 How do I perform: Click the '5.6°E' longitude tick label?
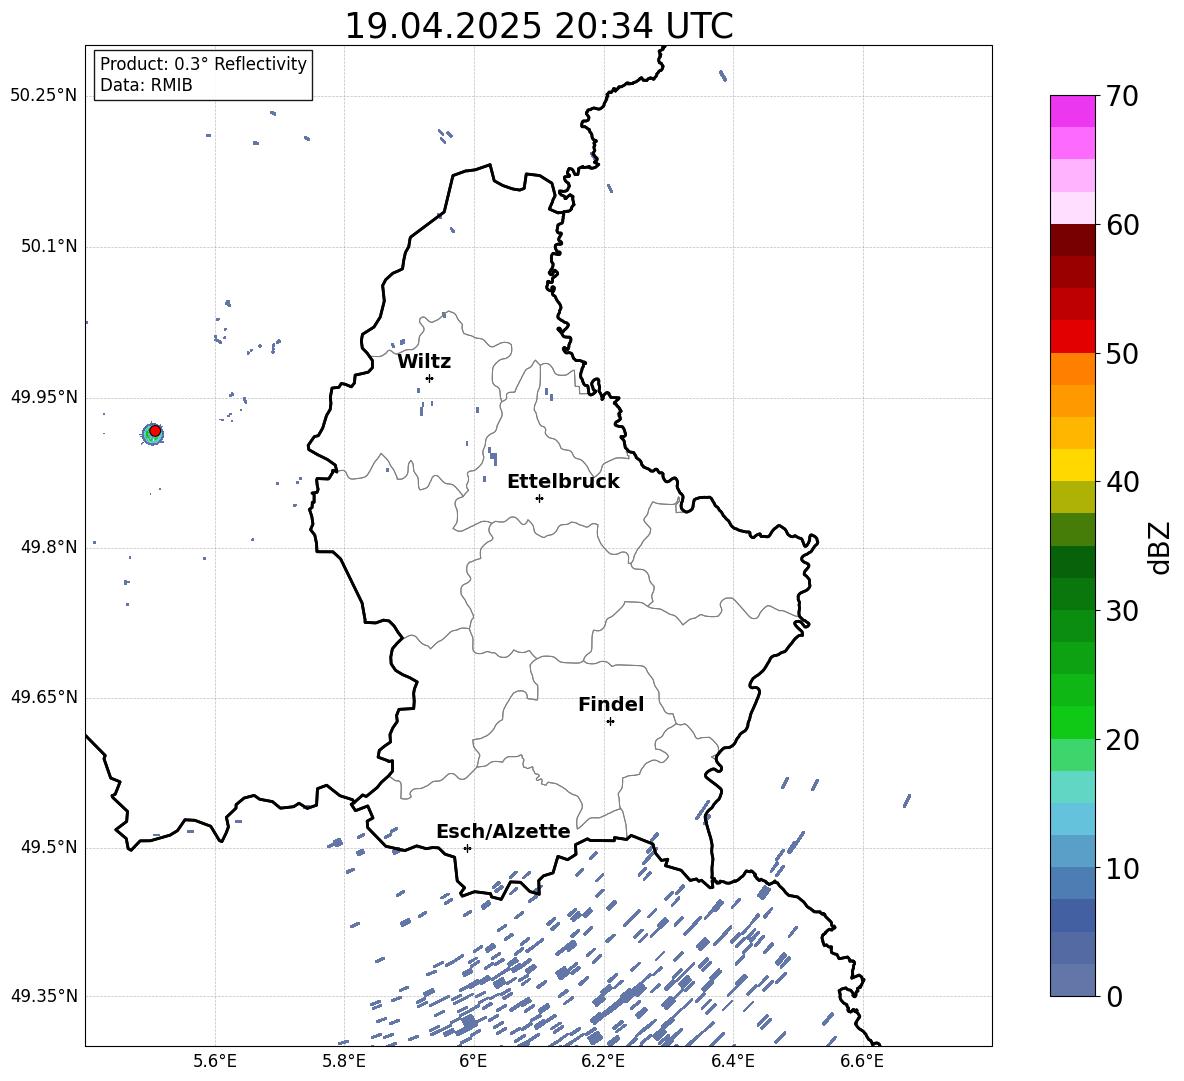point(215,1061)
